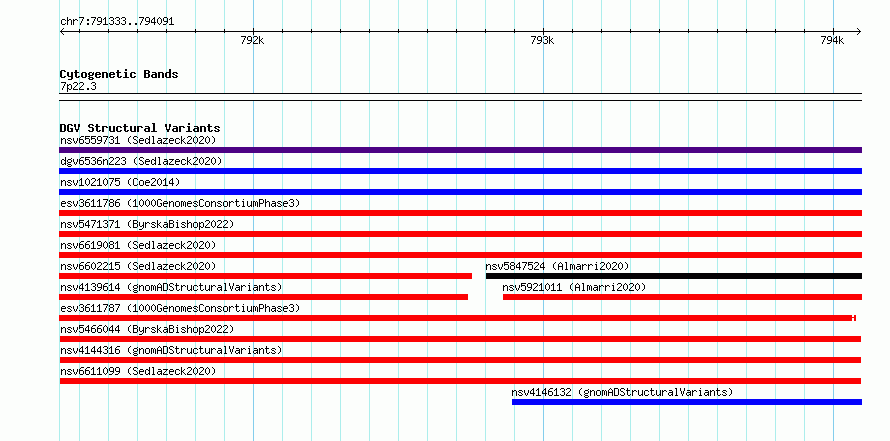Screen dimensions: 890x441
Task: Select the blue nsv4146132 variant bar
Action: (687, 402)
